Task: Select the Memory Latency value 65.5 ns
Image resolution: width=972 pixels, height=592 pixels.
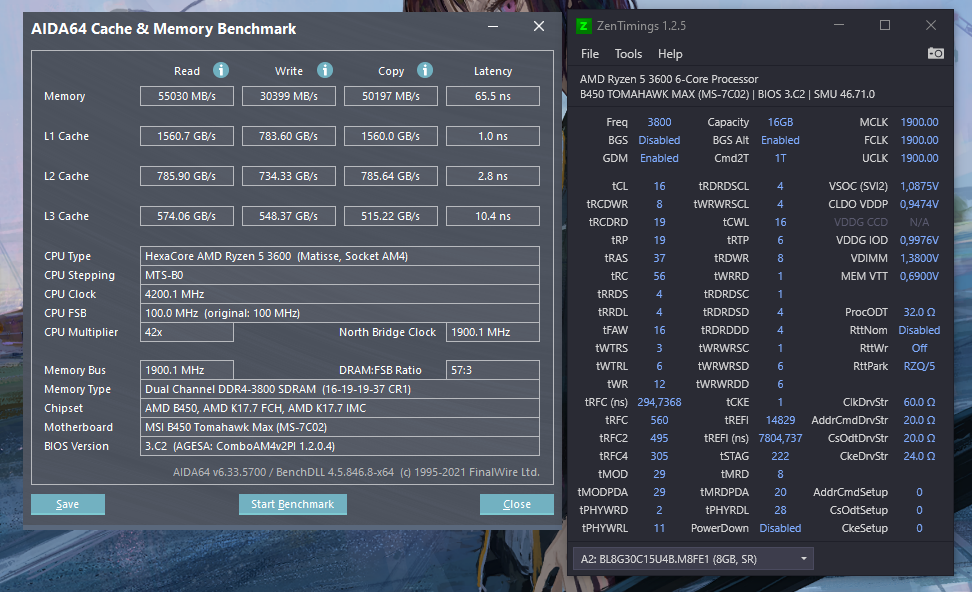Action: click(493, 96)
